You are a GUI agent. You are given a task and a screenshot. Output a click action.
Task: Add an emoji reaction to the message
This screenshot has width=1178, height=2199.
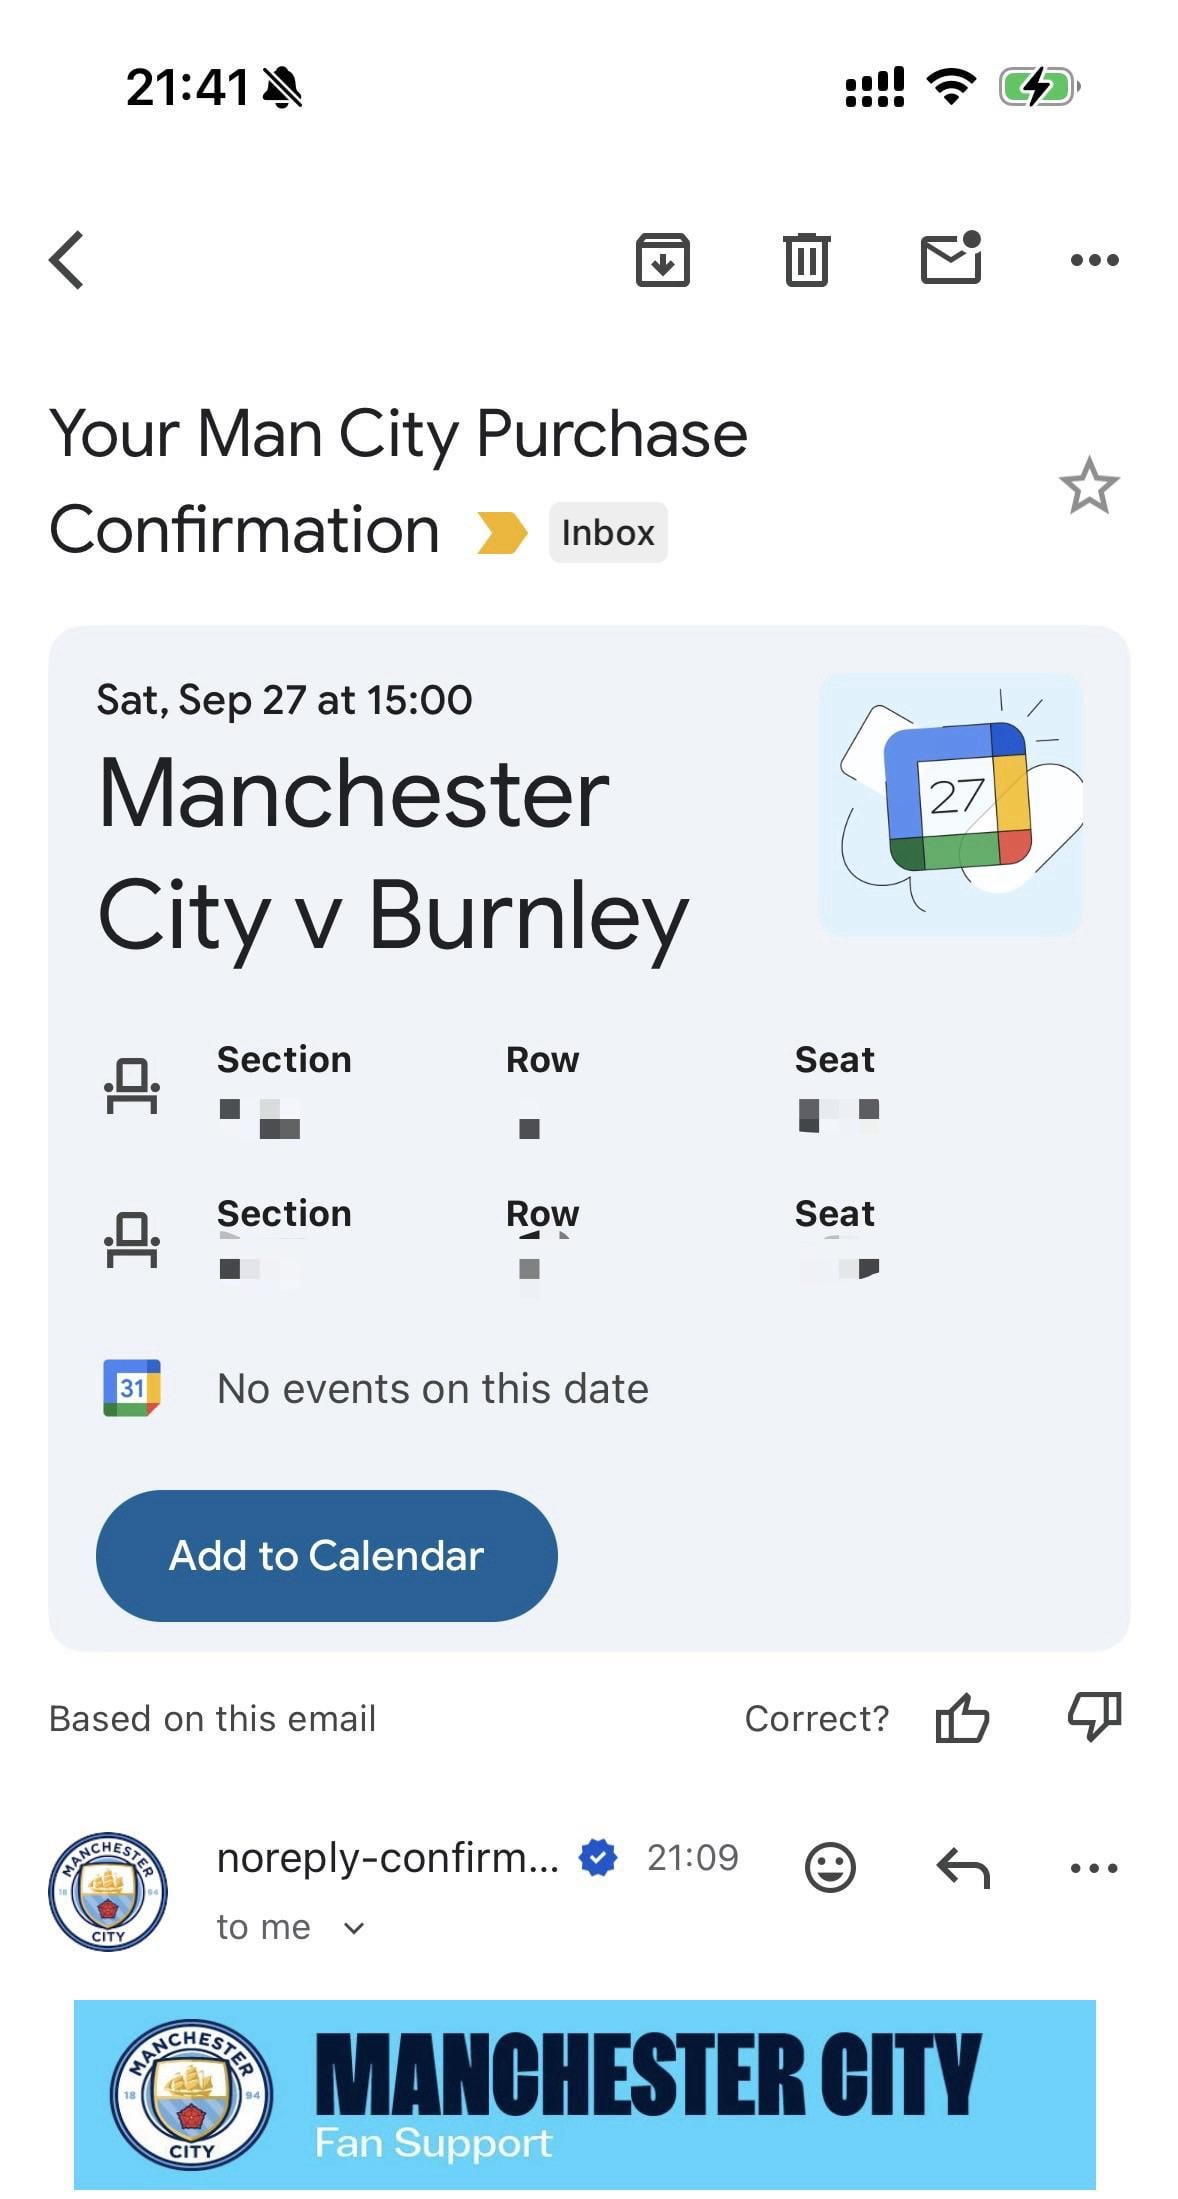click(x=830, y=1867)
